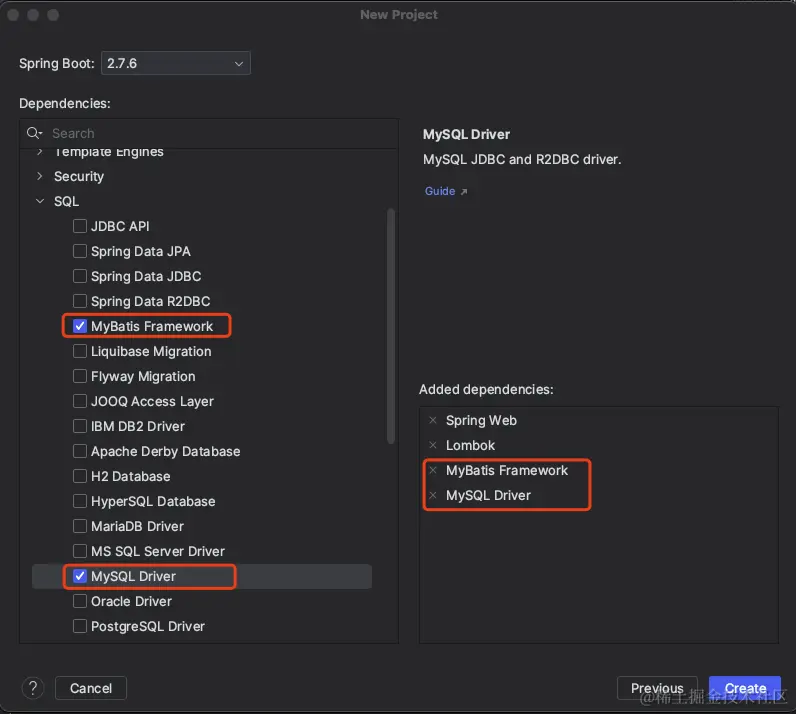The width and height of the screenshot is (796, 714).
Task: Focus the dependencies Search field
Action: coord(200,133)
